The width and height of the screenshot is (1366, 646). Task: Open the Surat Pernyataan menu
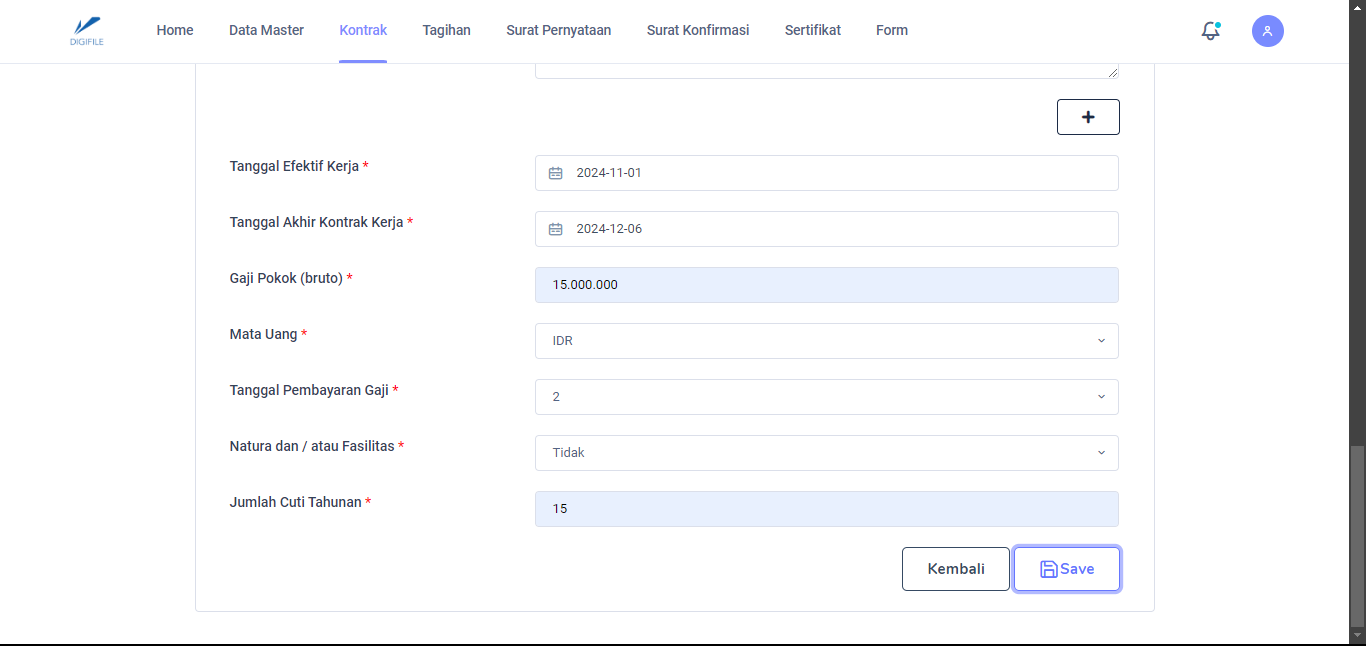(558, 30)
